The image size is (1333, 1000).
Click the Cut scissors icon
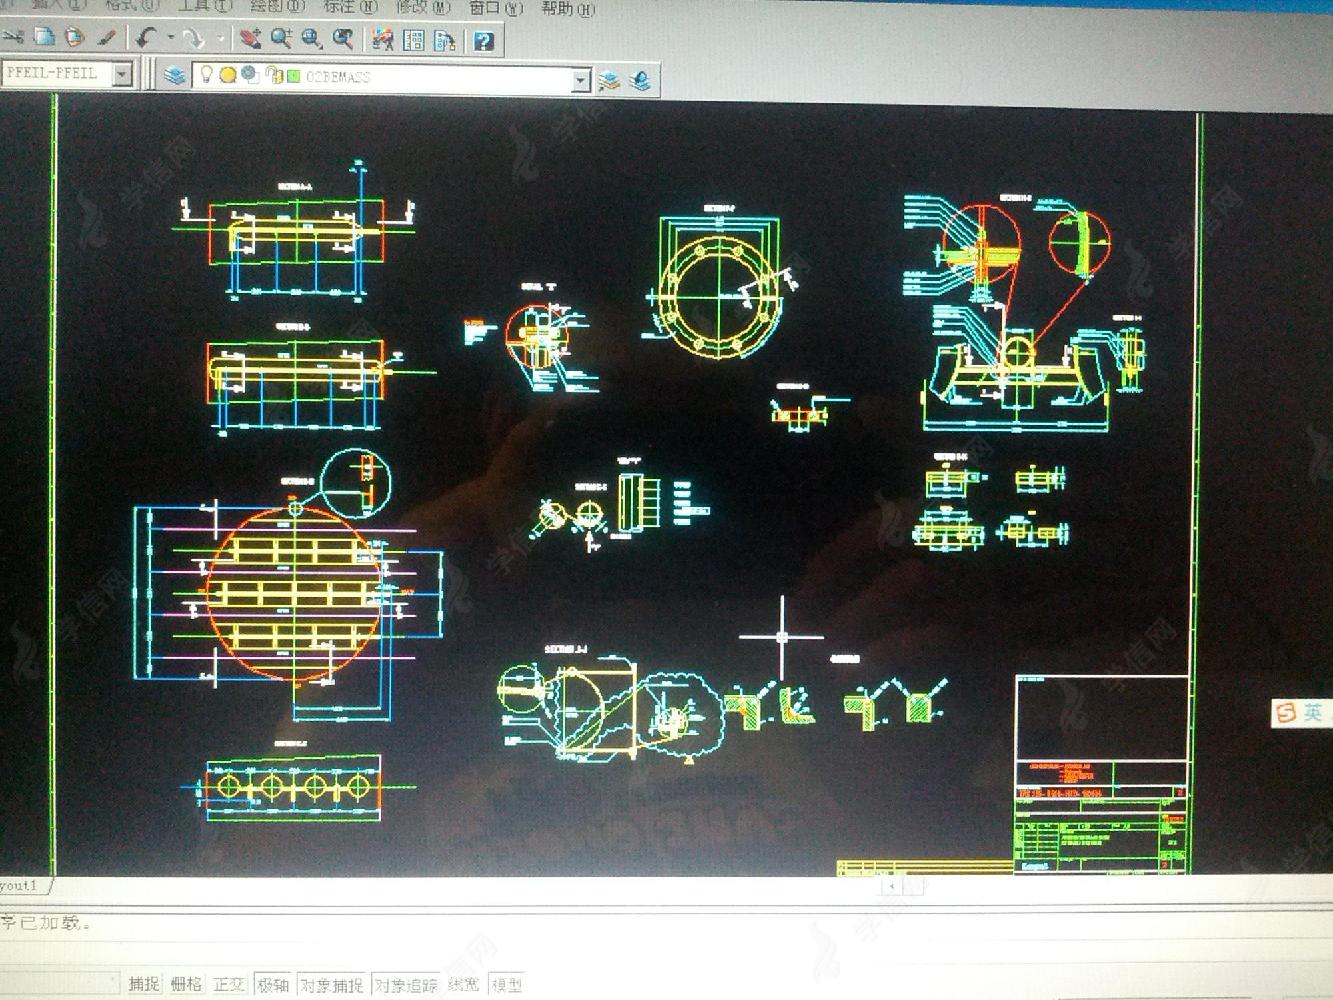pos(12,37)
